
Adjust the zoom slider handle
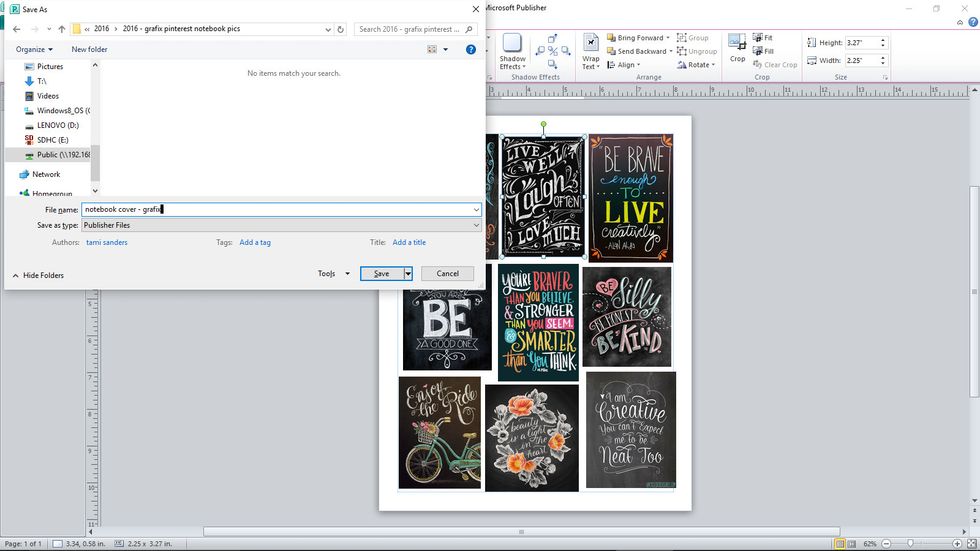(910, 544)
